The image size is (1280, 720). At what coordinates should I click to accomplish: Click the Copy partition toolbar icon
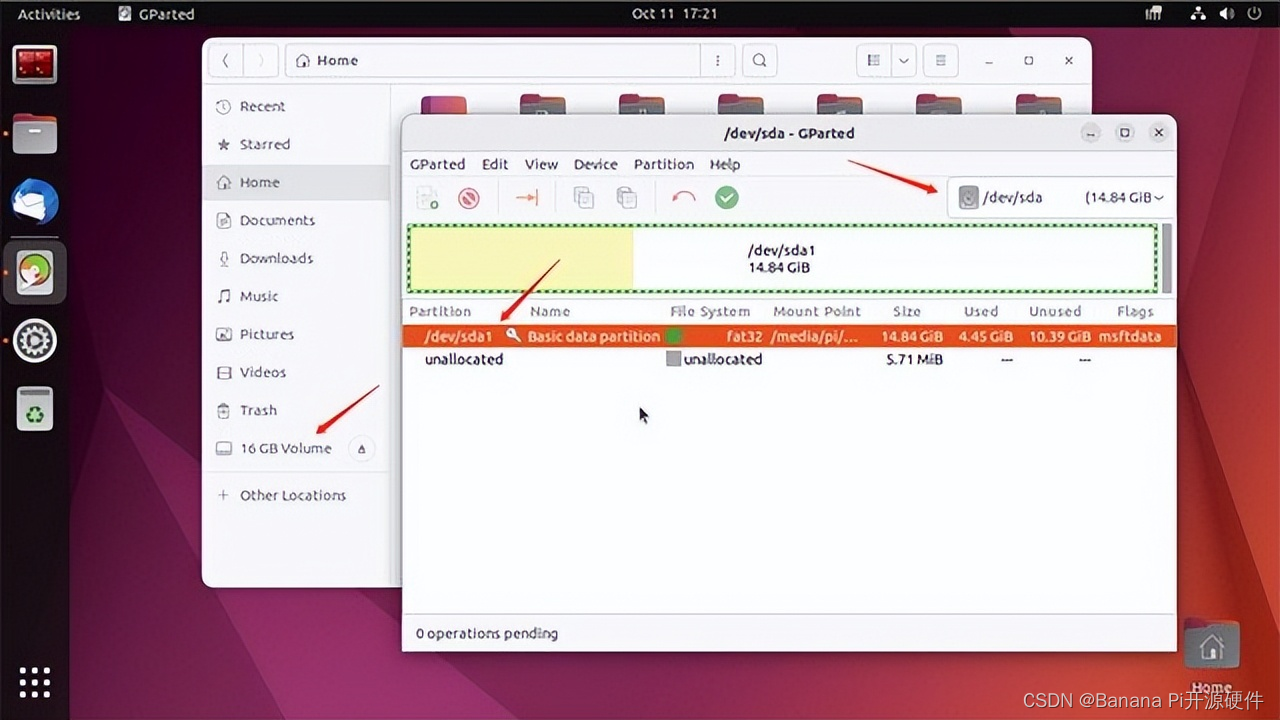pyautogui.click(x=584, y=198)
